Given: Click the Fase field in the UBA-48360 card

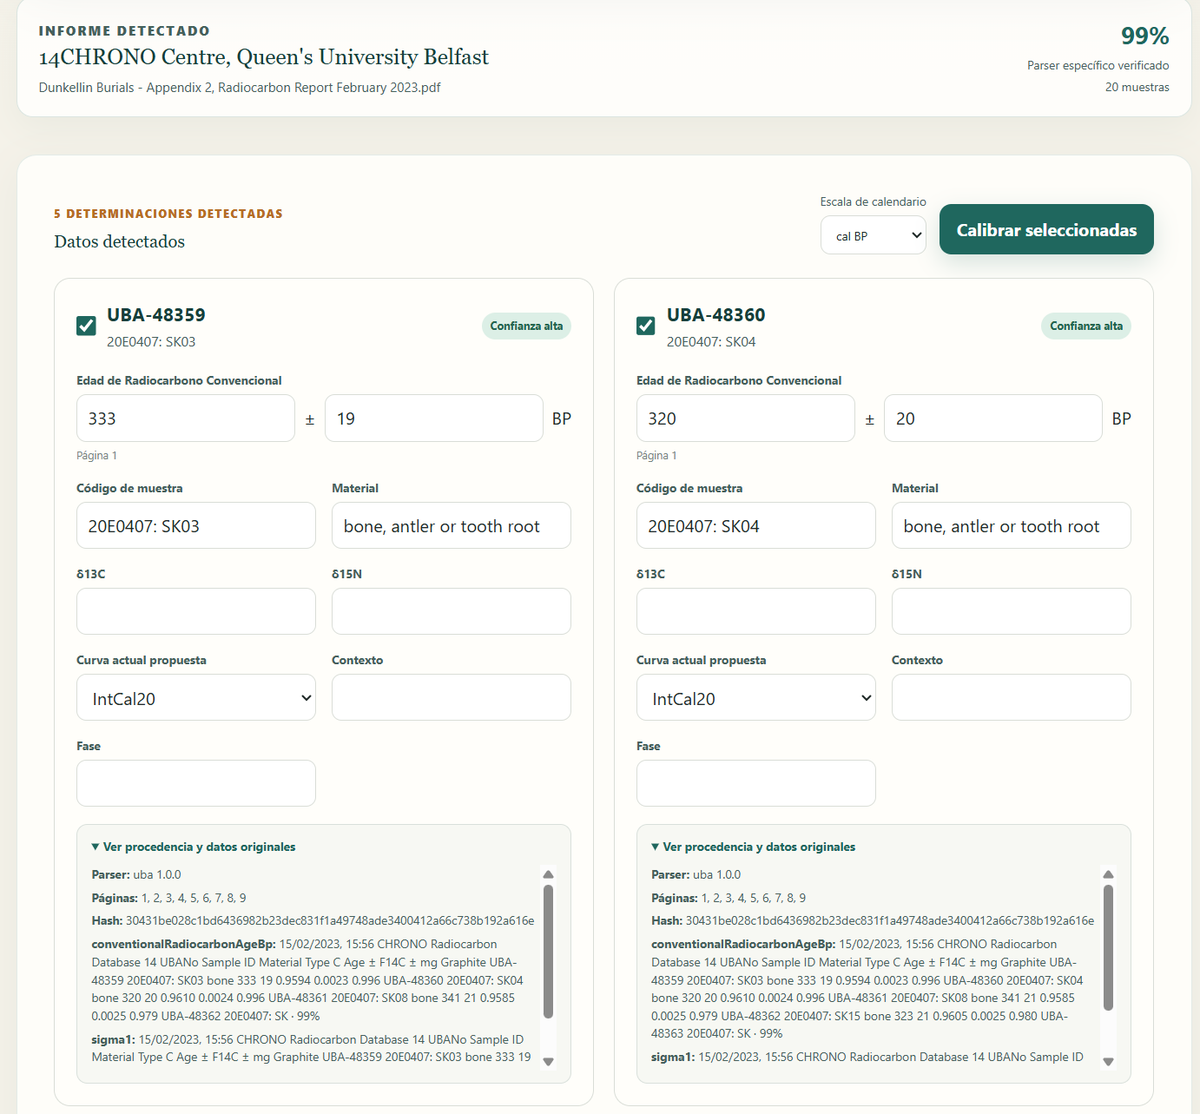Looking at the screenshot, I should tap(756, 784).
